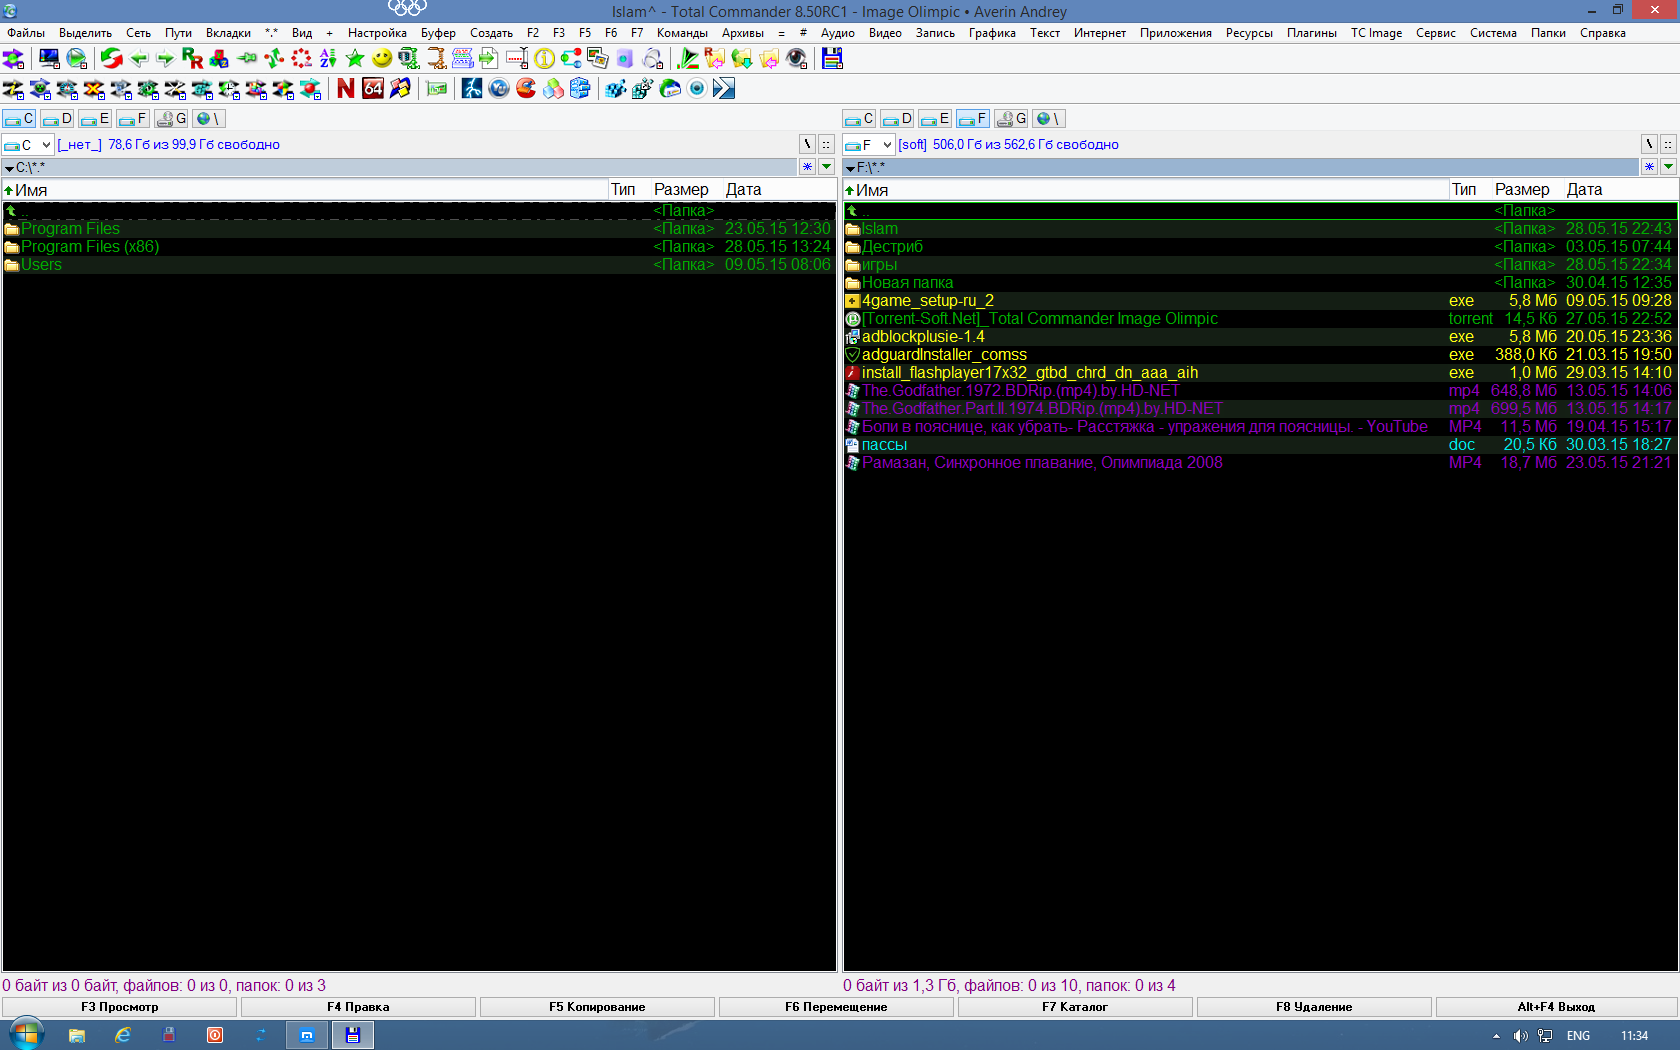Click the green-red refresh icon in toolbar
Screen dimensions: 1680x1050
click(111, 59)
